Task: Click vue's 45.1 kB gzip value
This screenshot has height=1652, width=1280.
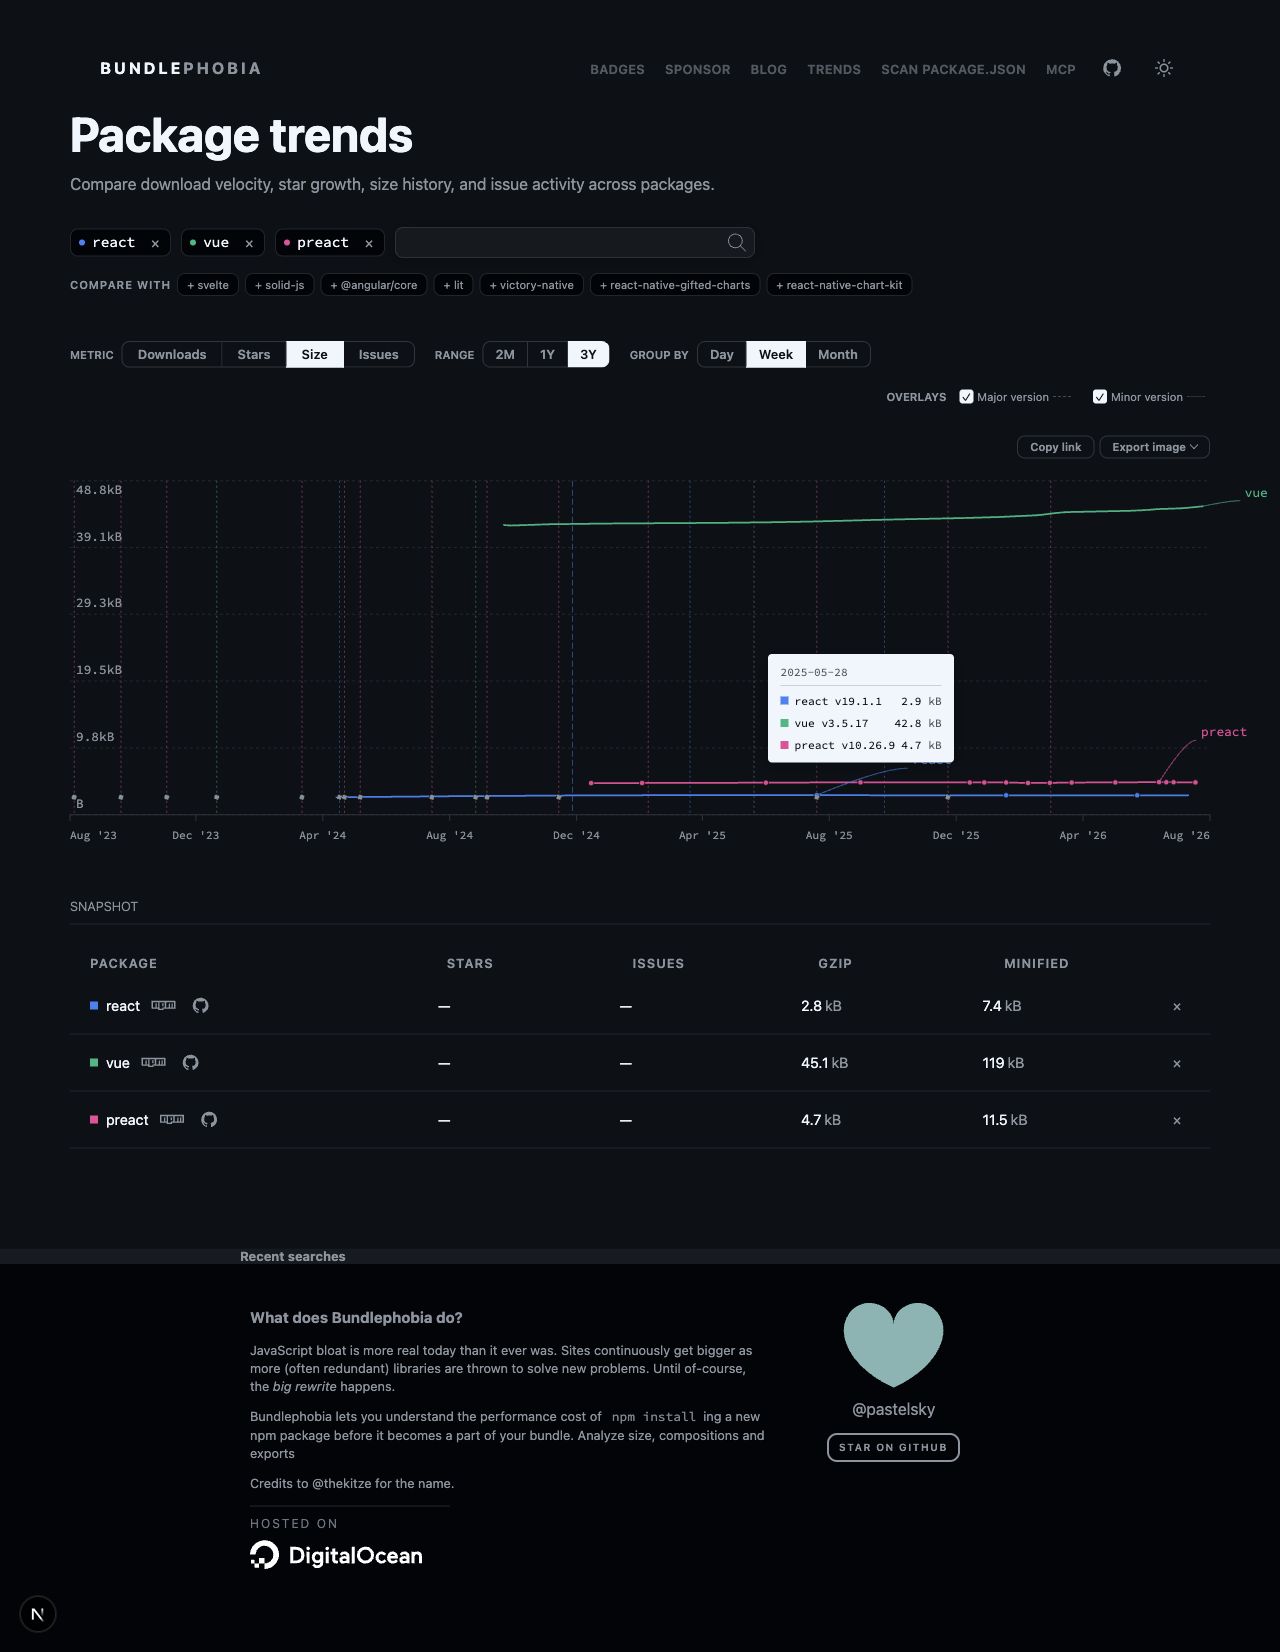Action: click(x=824, y=1063)
